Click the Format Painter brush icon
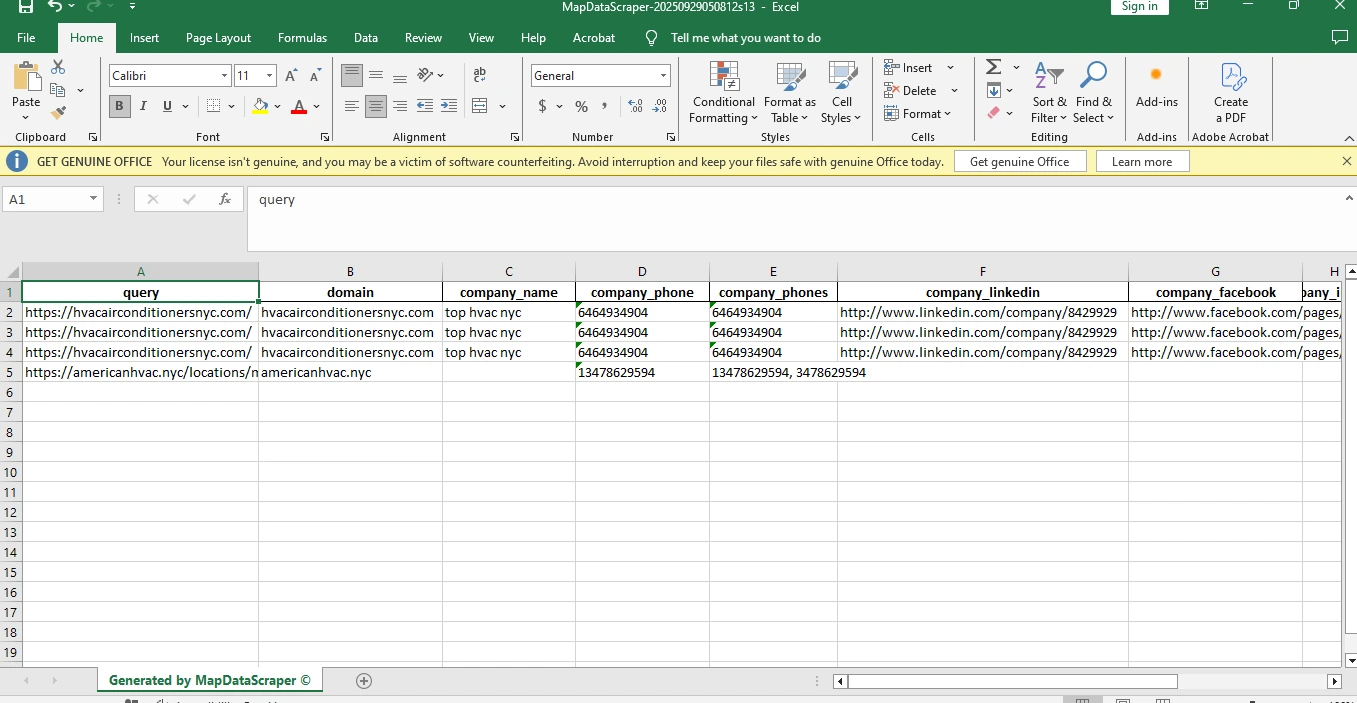1357x703 pixels. click(x=58, y=113)
